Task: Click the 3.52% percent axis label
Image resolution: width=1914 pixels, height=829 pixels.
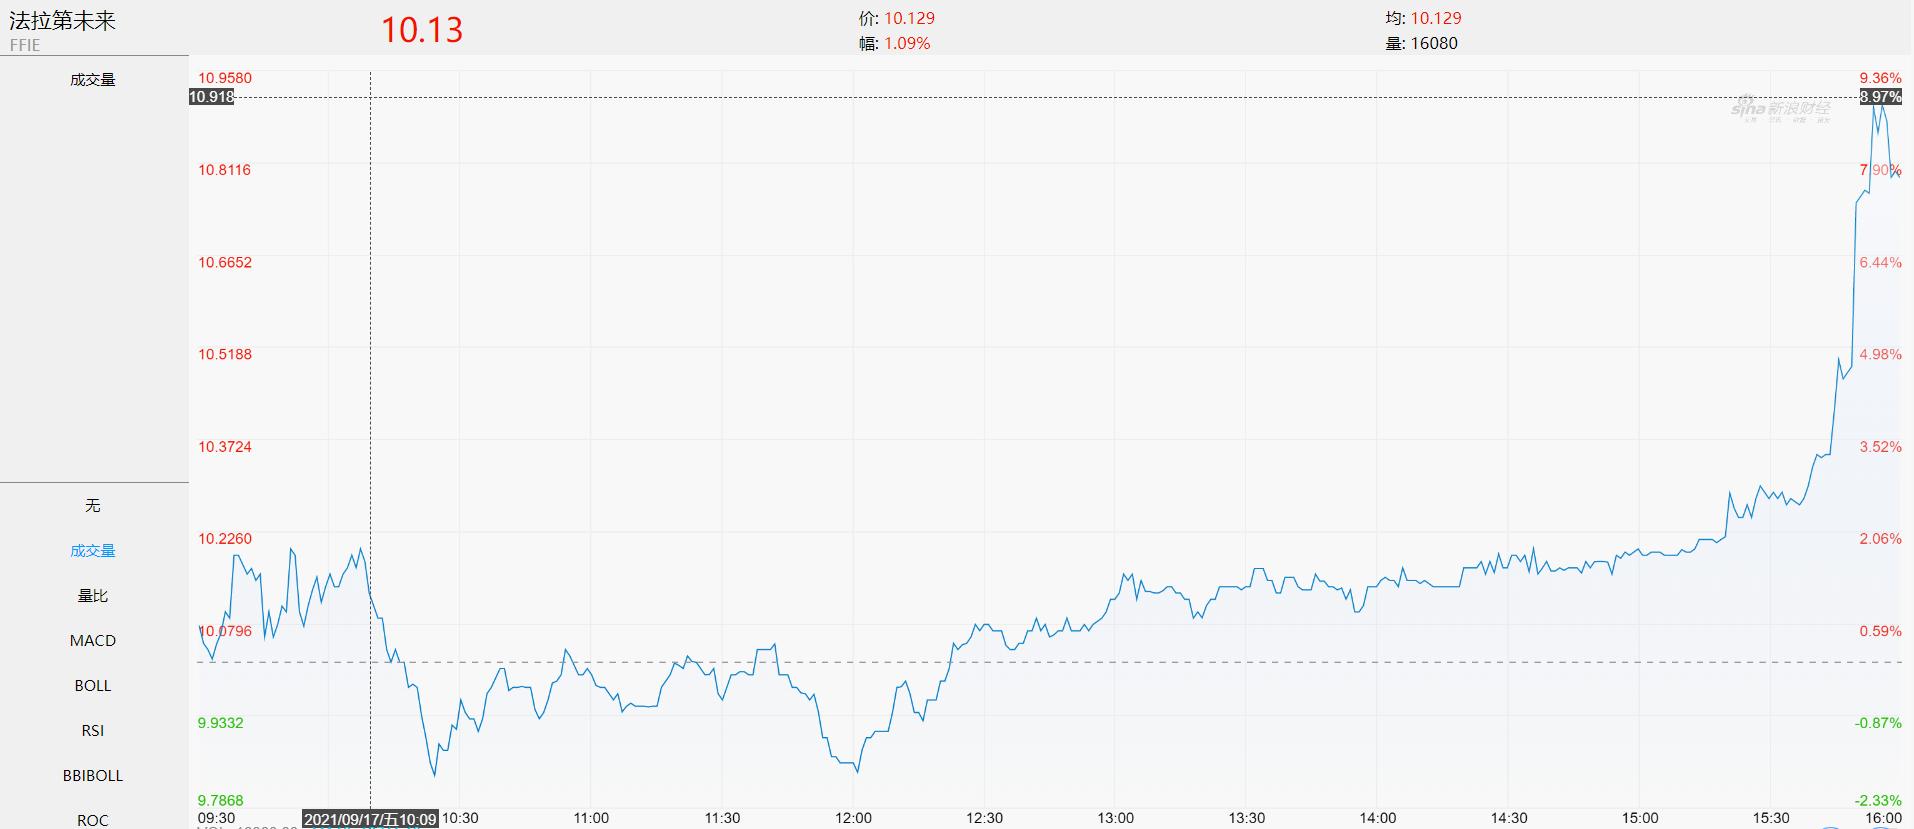Action: (1881, 447)
